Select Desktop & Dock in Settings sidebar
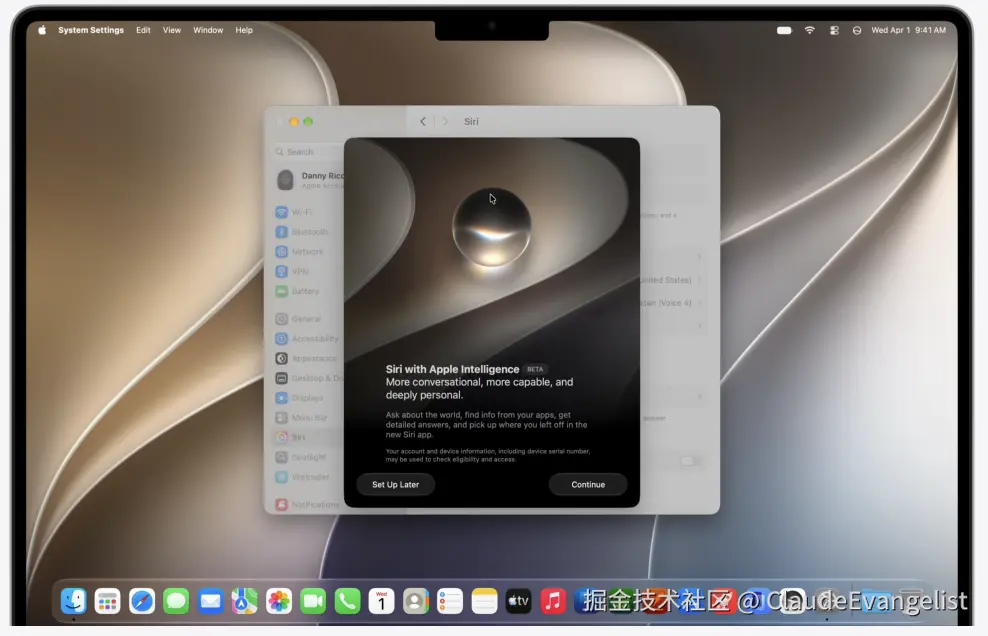Screen dimensions: 988x636 (309, 378)
